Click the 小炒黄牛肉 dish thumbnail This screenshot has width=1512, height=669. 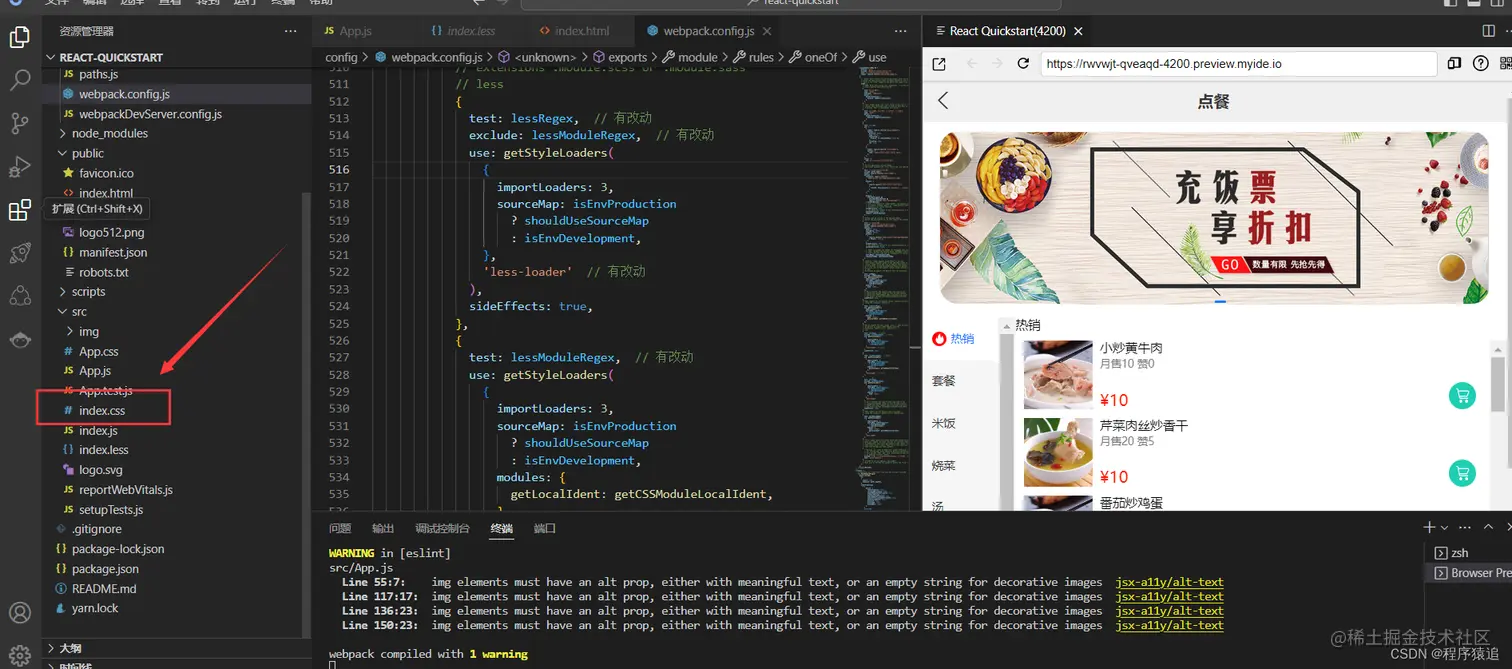click(1058, 375)
